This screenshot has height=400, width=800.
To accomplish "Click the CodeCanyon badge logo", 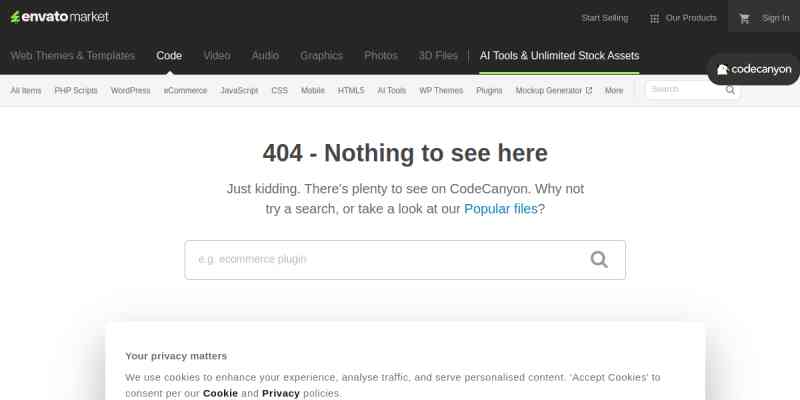I will [x=754, y=70].
